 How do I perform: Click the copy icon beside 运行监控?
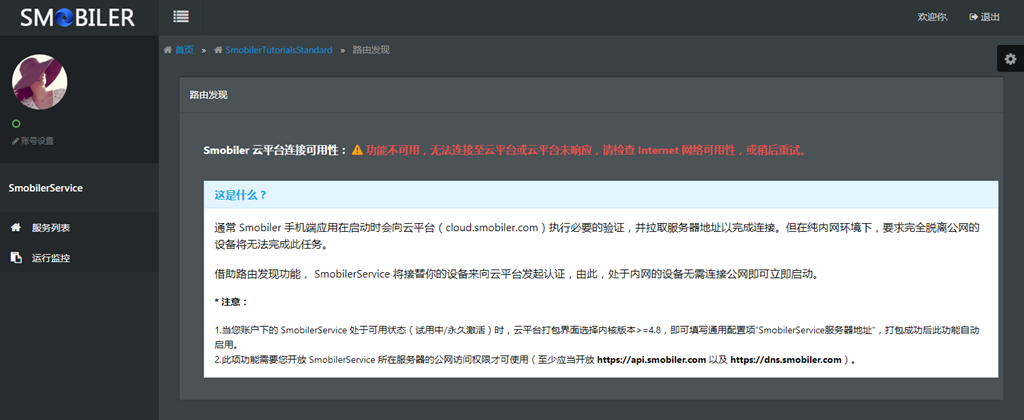(x=16, y=258)
